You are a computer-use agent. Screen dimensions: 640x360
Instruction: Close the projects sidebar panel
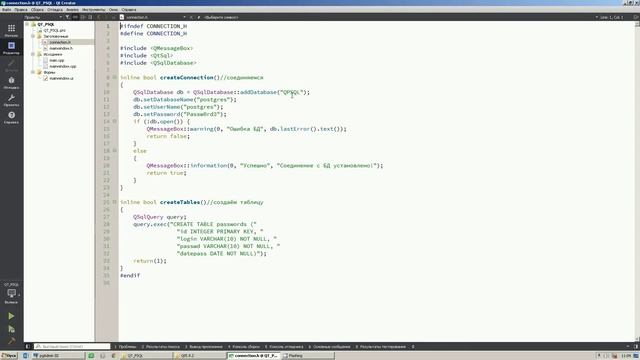(90, 17)
